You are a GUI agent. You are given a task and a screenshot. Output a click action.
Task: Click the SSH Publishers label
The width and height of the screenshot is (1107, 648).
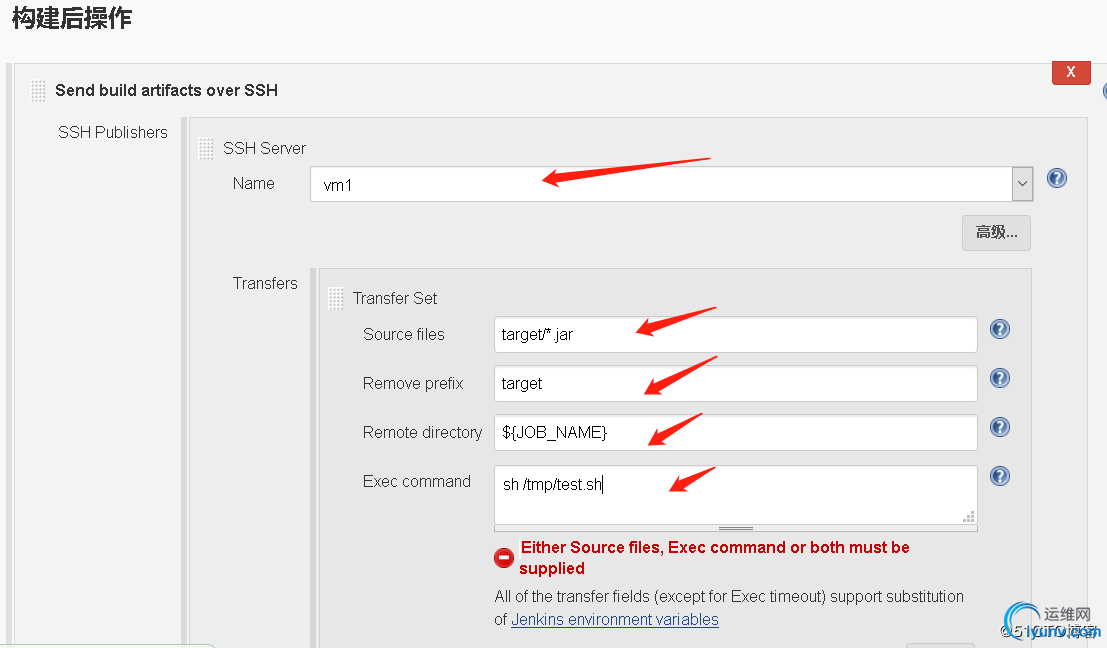(x=113, y=132)
